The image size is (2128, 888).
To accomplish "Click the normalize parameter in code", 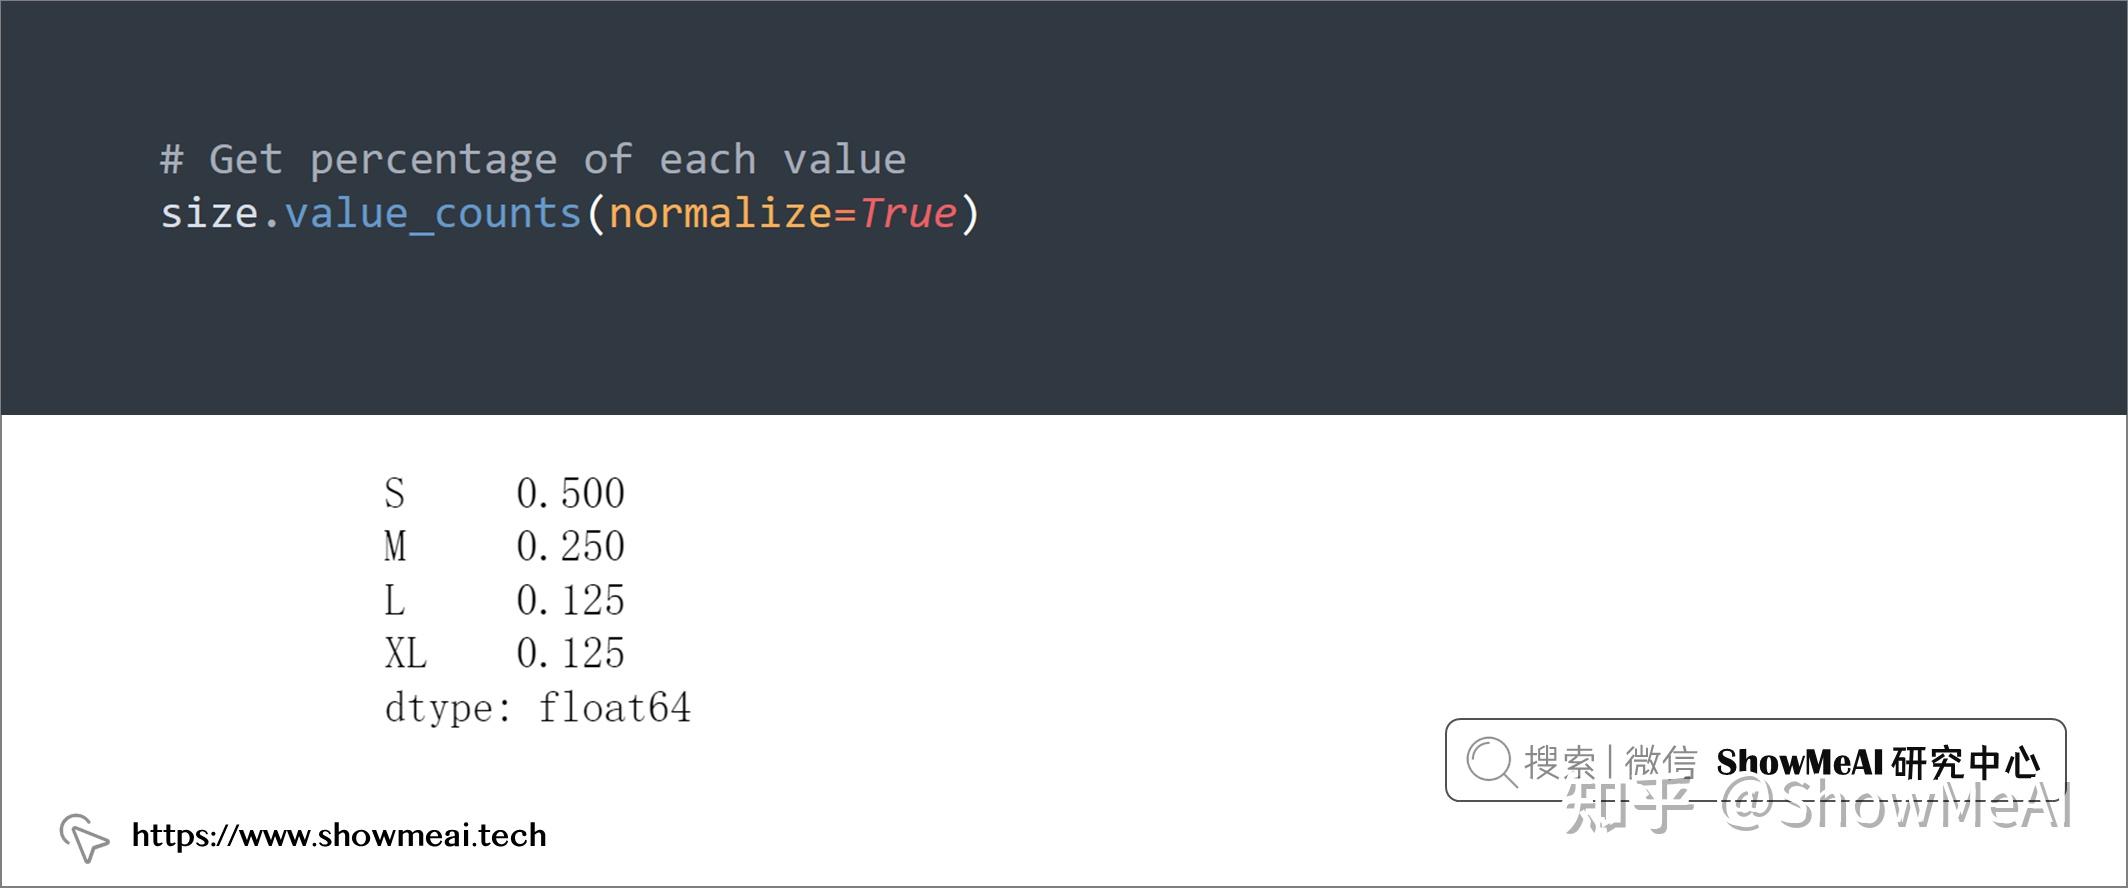I will point(720,213).
